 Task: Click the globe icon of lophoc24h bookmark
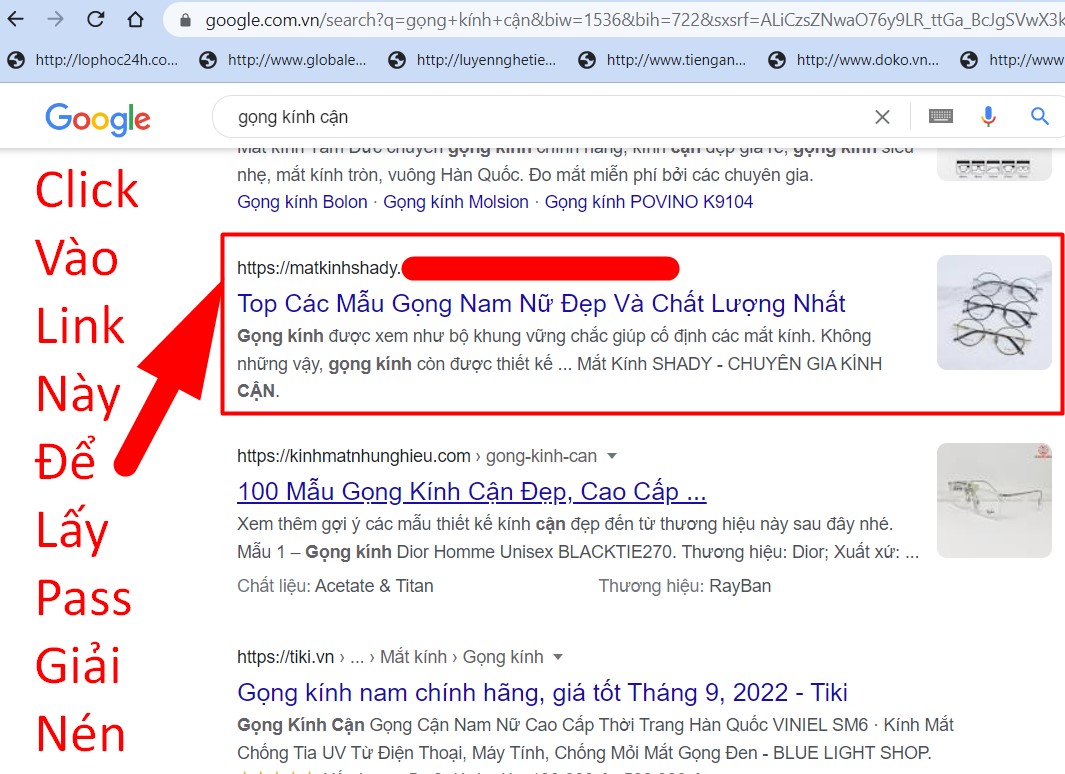16,60
